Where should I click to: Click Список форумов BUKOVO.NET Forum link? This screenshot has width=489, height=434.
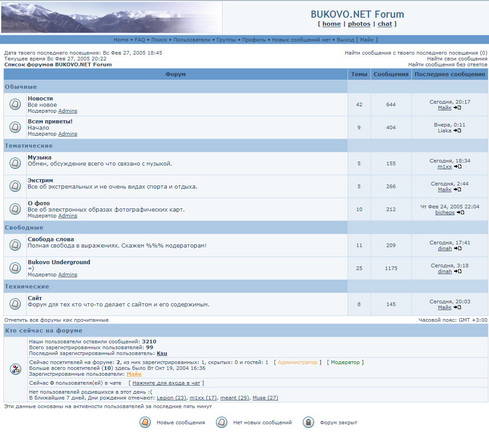pyautogui.click(x=58, y=64)
